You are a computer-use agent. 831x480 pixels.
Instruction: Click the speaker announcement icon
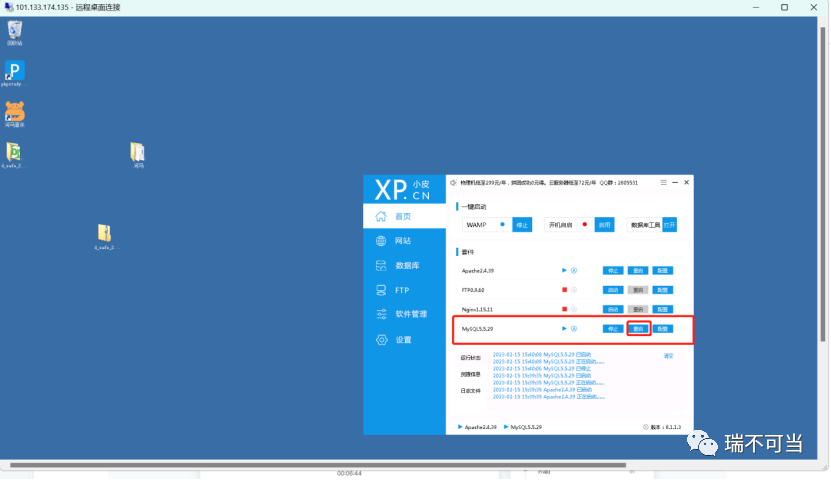click(x=453, y=183)
